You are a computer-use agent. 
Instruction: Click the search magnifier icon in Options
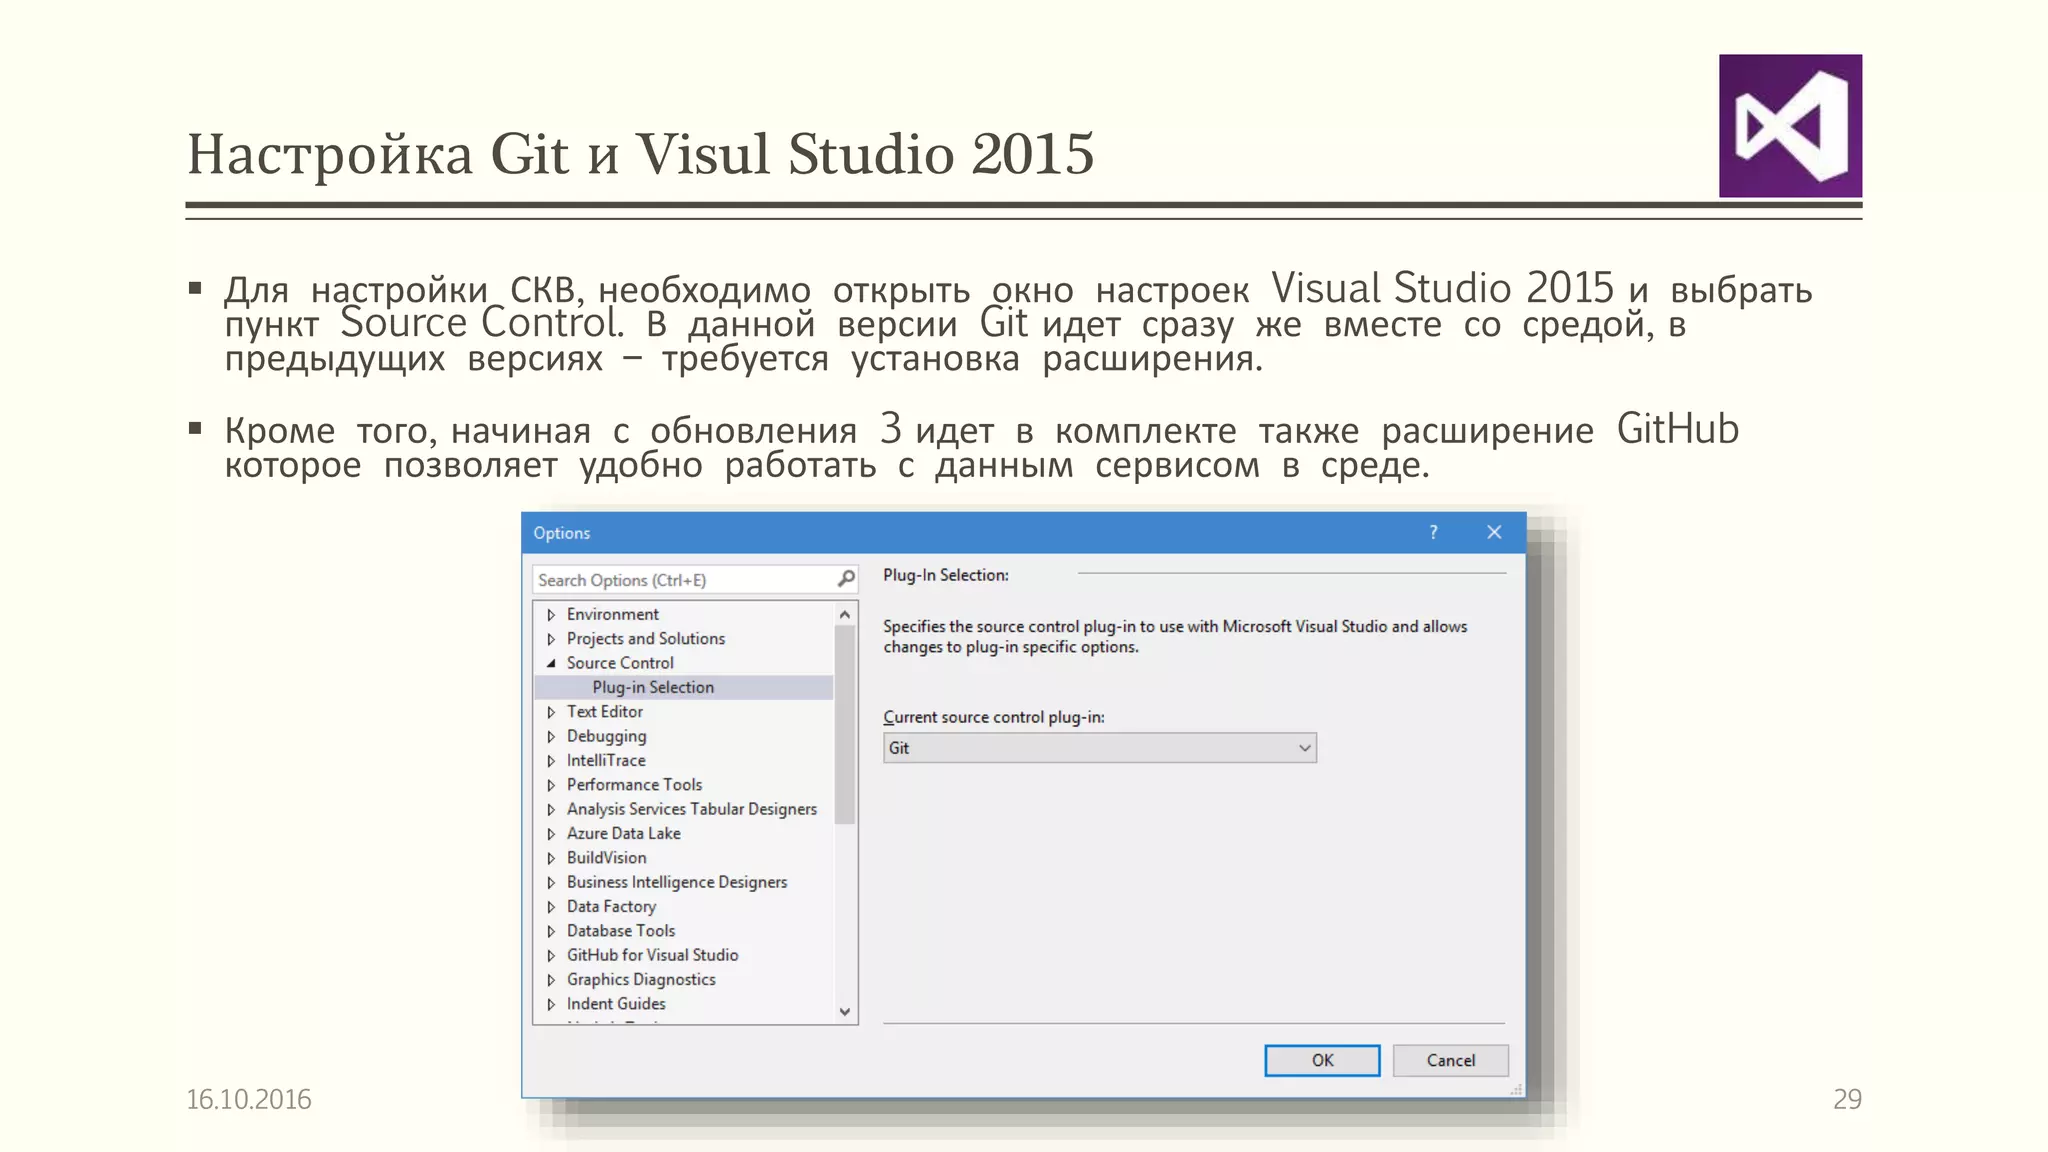846,579
